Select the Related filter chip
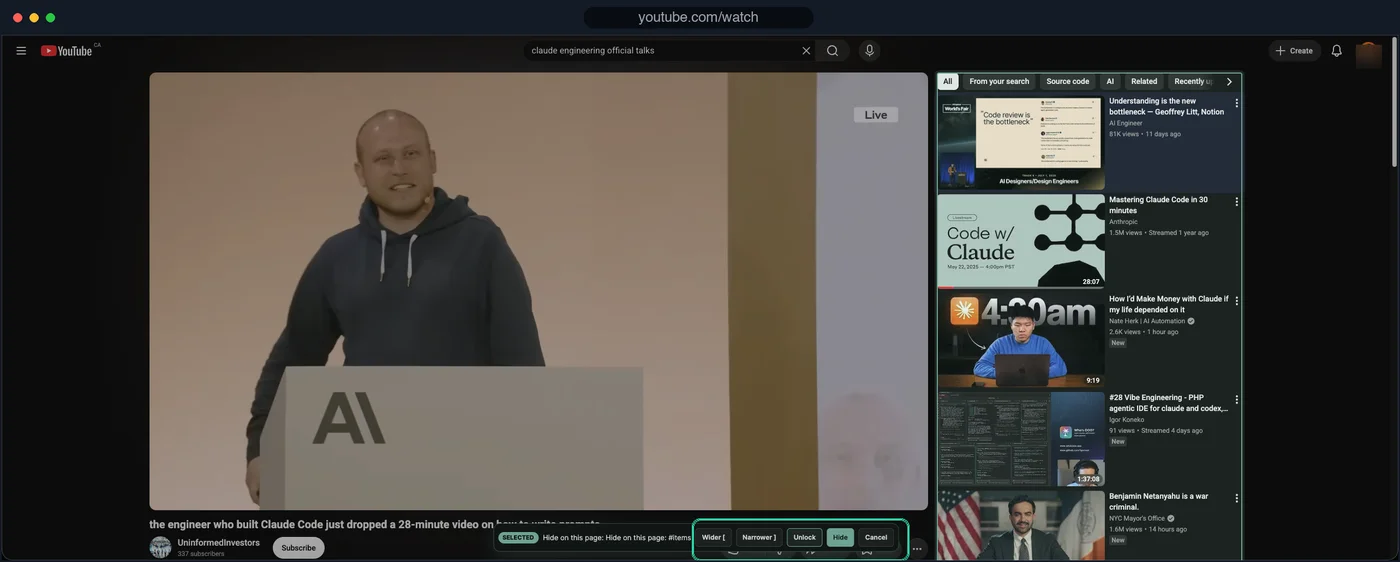The height and width of the screenshot is (562, 1400). click(x=1144, y=82)
